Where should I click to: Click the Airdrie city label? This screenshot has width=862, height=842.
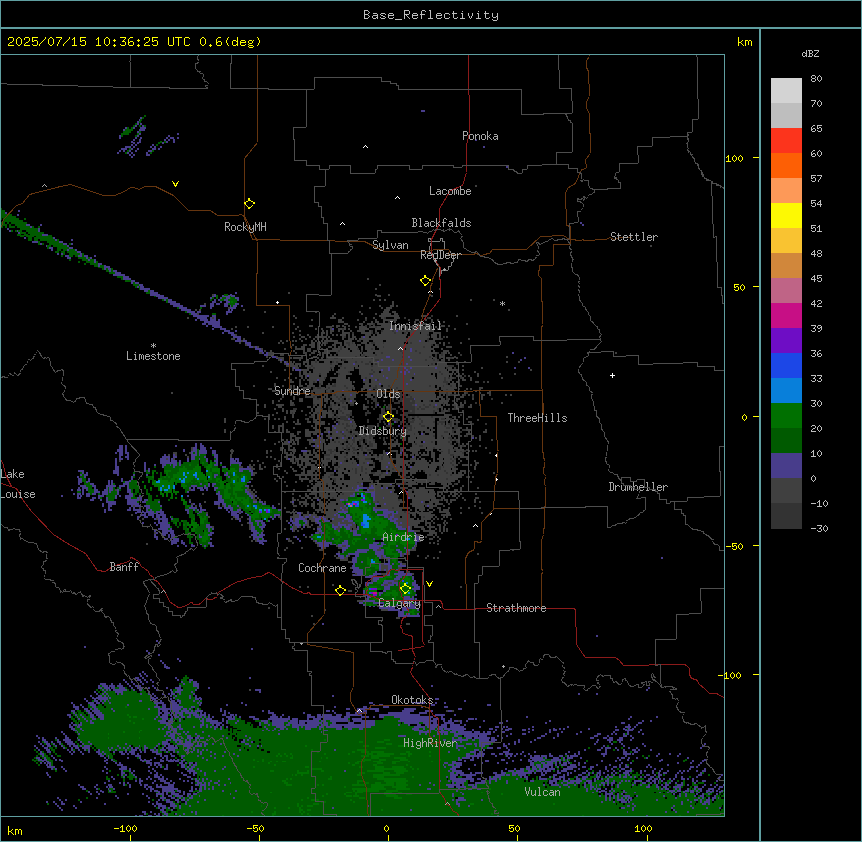(404, 537)
